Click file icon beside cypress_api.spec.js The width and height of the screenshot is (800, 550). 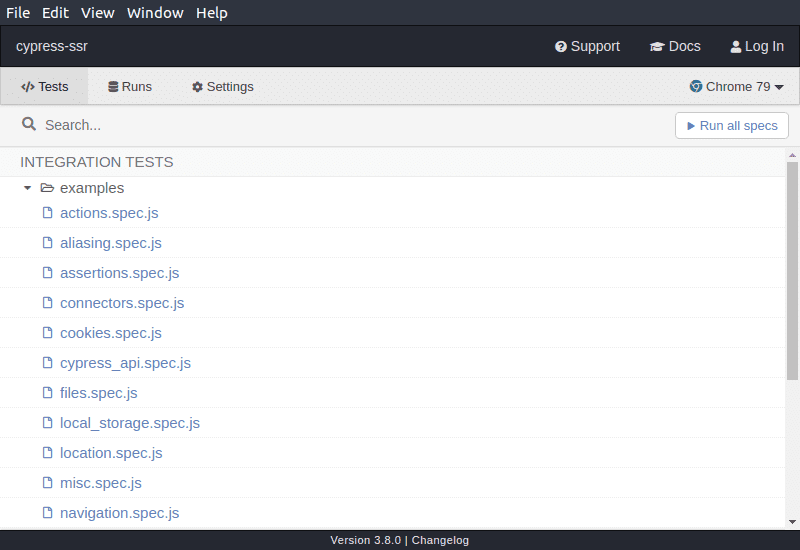click(x=47, y=362)
